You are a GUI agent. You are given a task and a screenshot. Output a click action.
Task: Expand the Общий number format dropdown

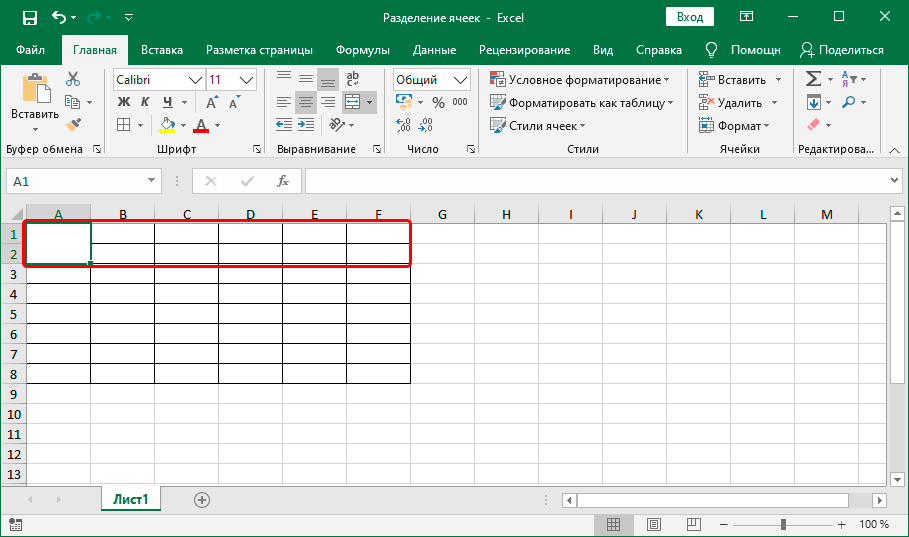[461, 80]
